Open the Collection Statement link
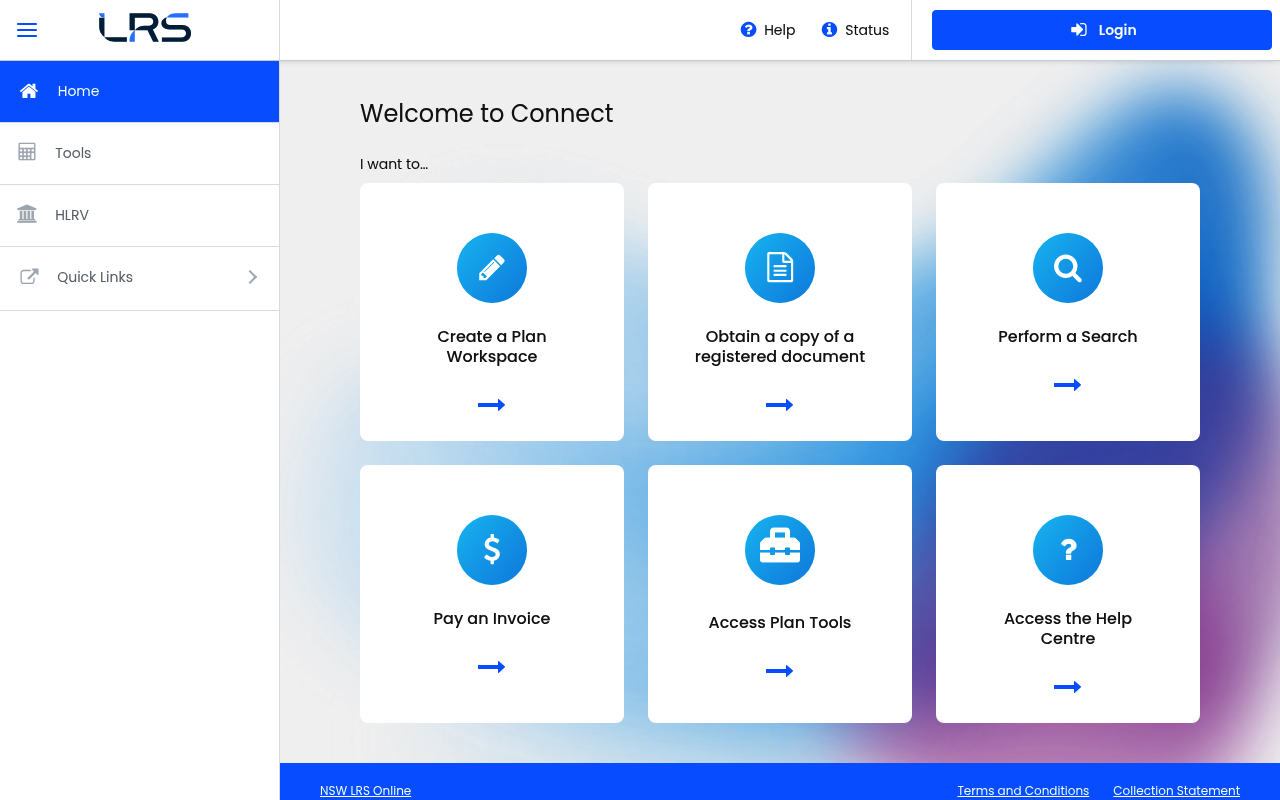 click(1176, 790)
